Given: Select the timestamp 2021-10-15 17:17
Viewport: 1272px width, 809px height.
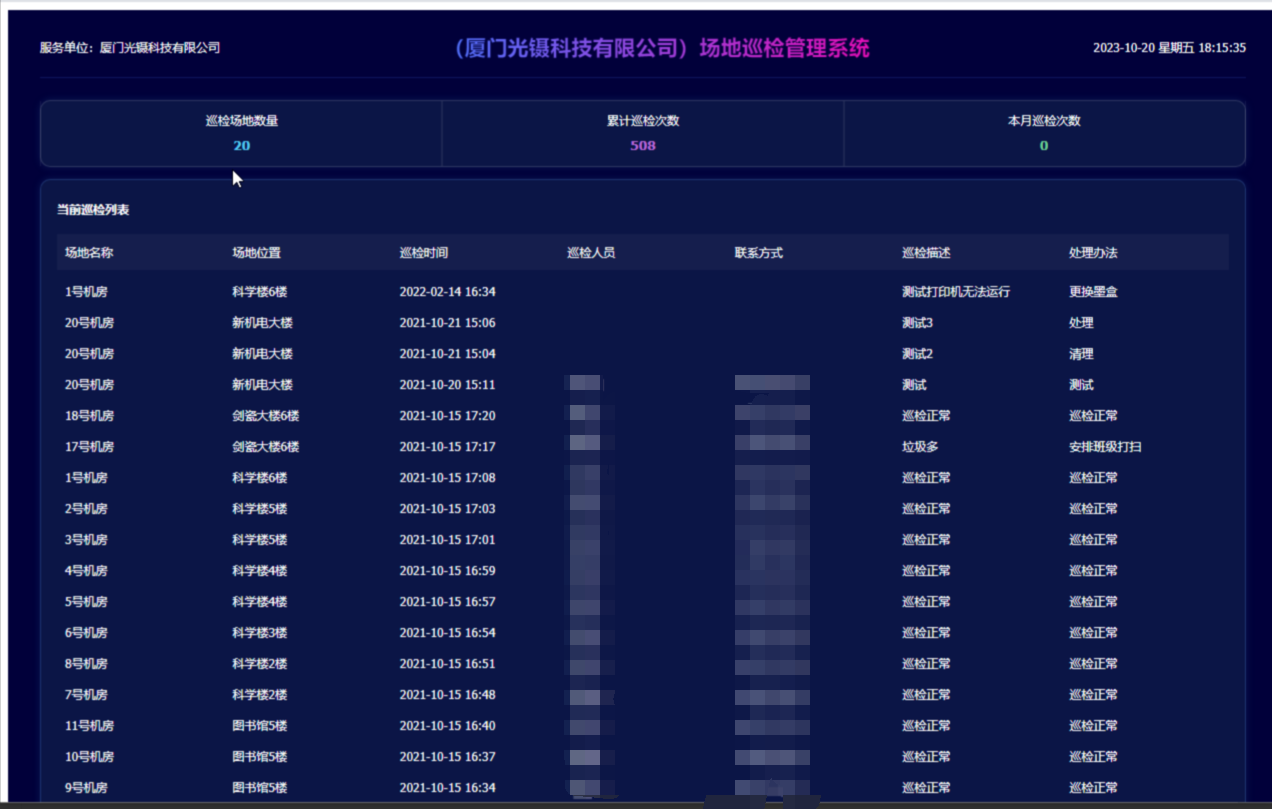Looking at the screenshot, I should (x=448, y=447).
